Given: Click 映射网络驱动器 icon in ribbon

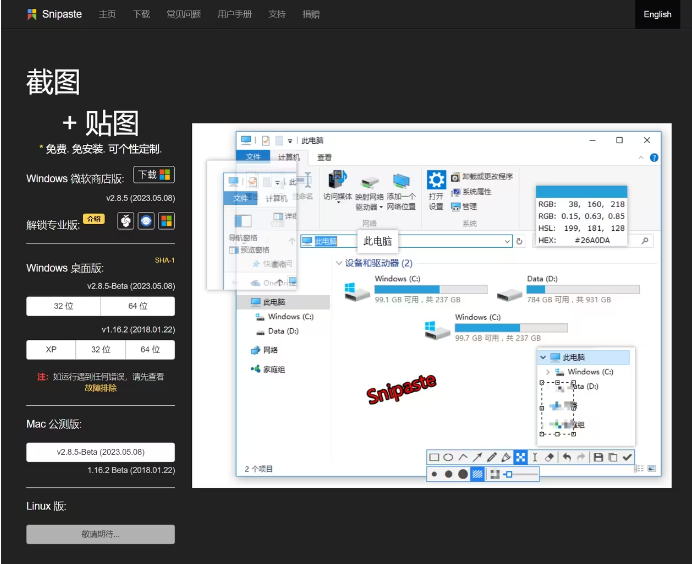Looking at the screenshot, I should pos(369,182).
